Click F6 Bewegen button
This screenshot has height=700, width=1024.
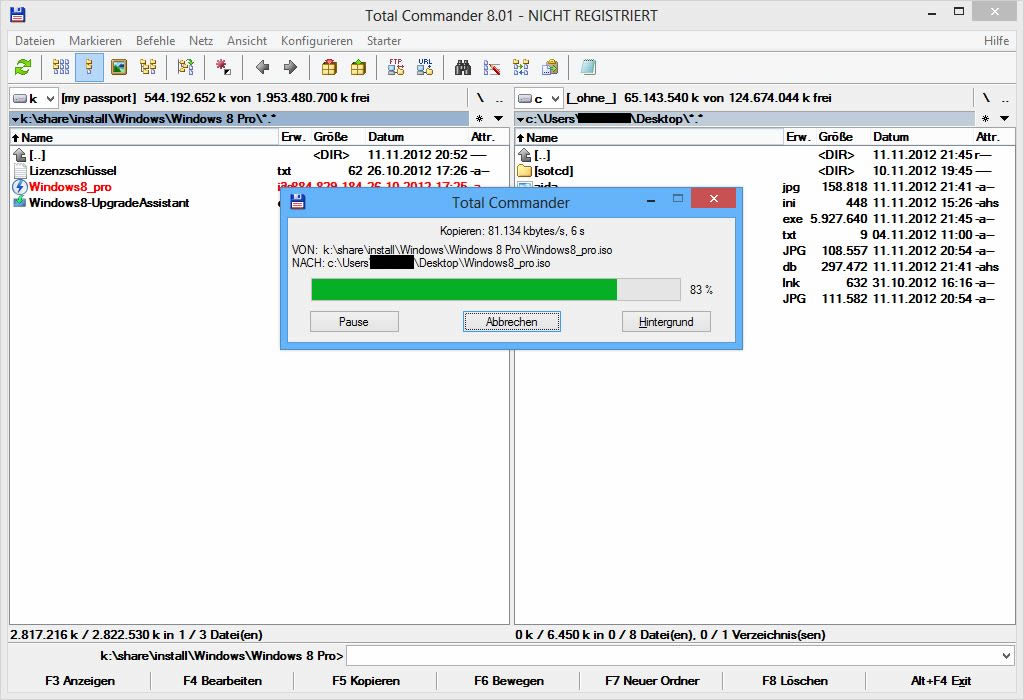click(509, 681)
